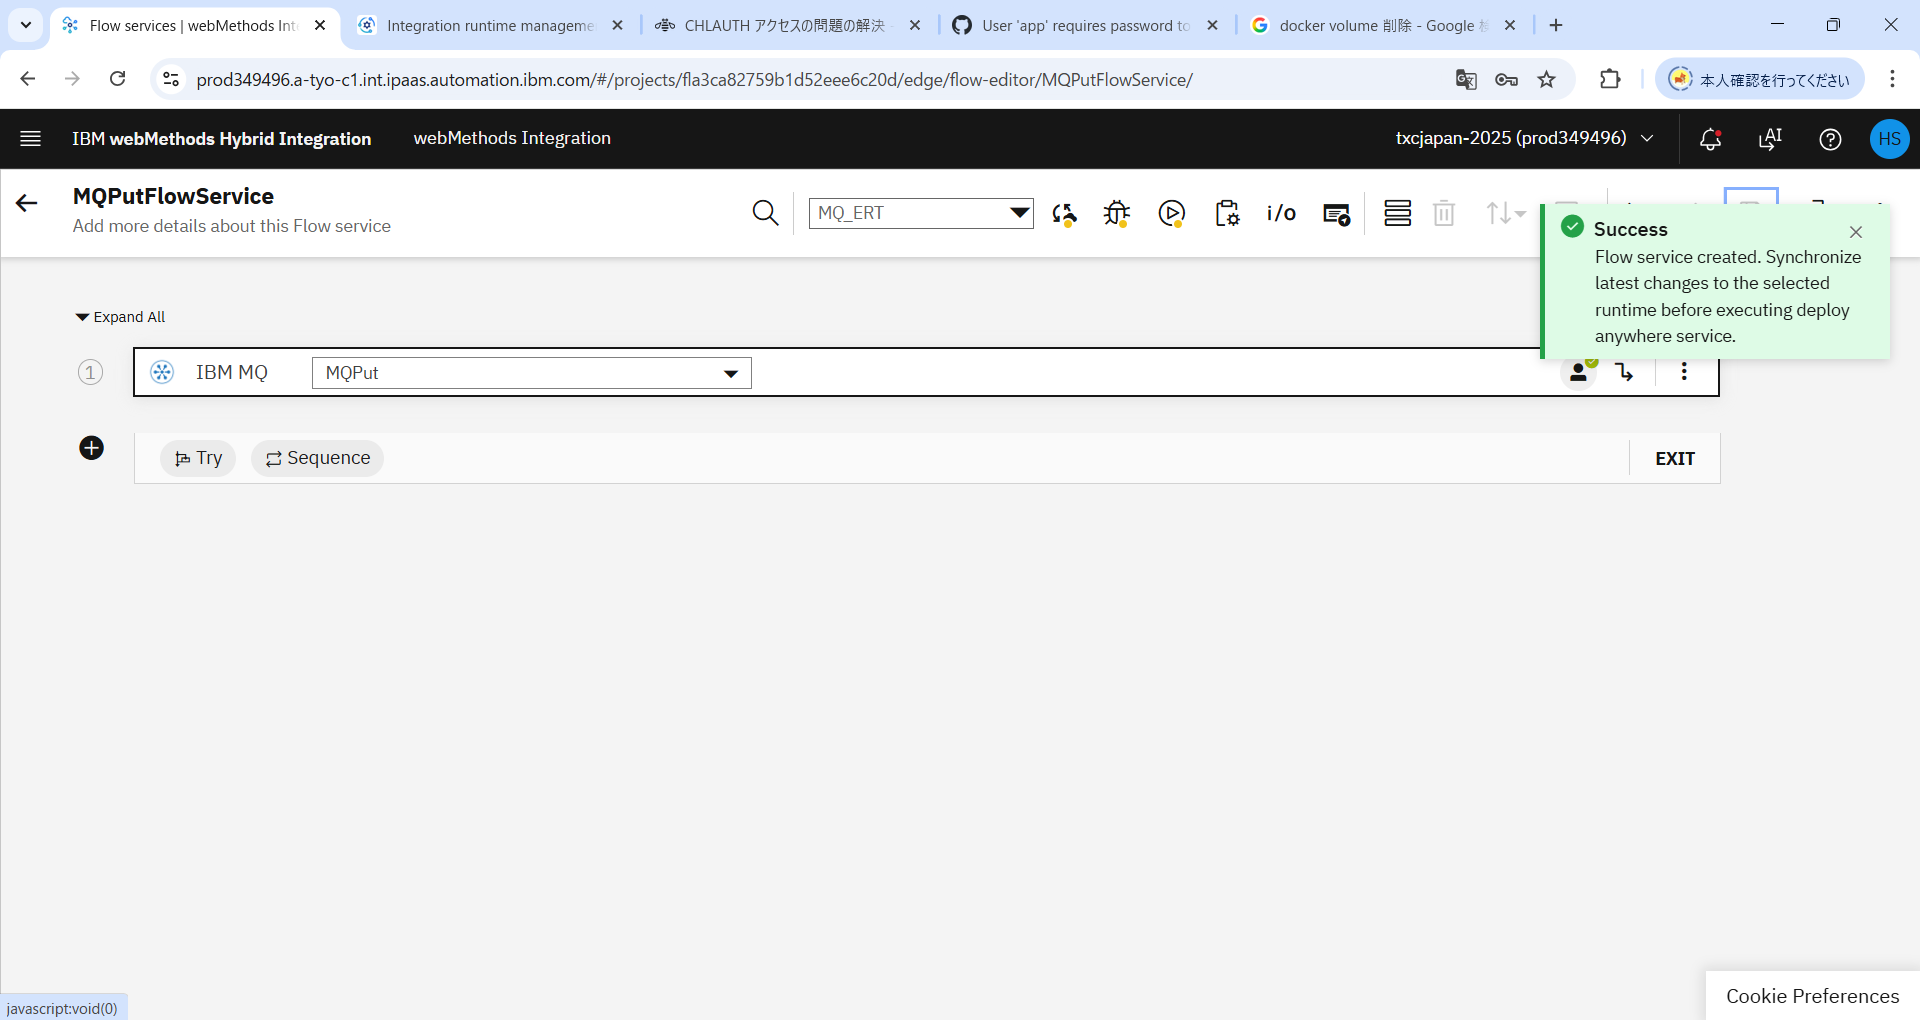Open a new browser tab

point(1556,25)
